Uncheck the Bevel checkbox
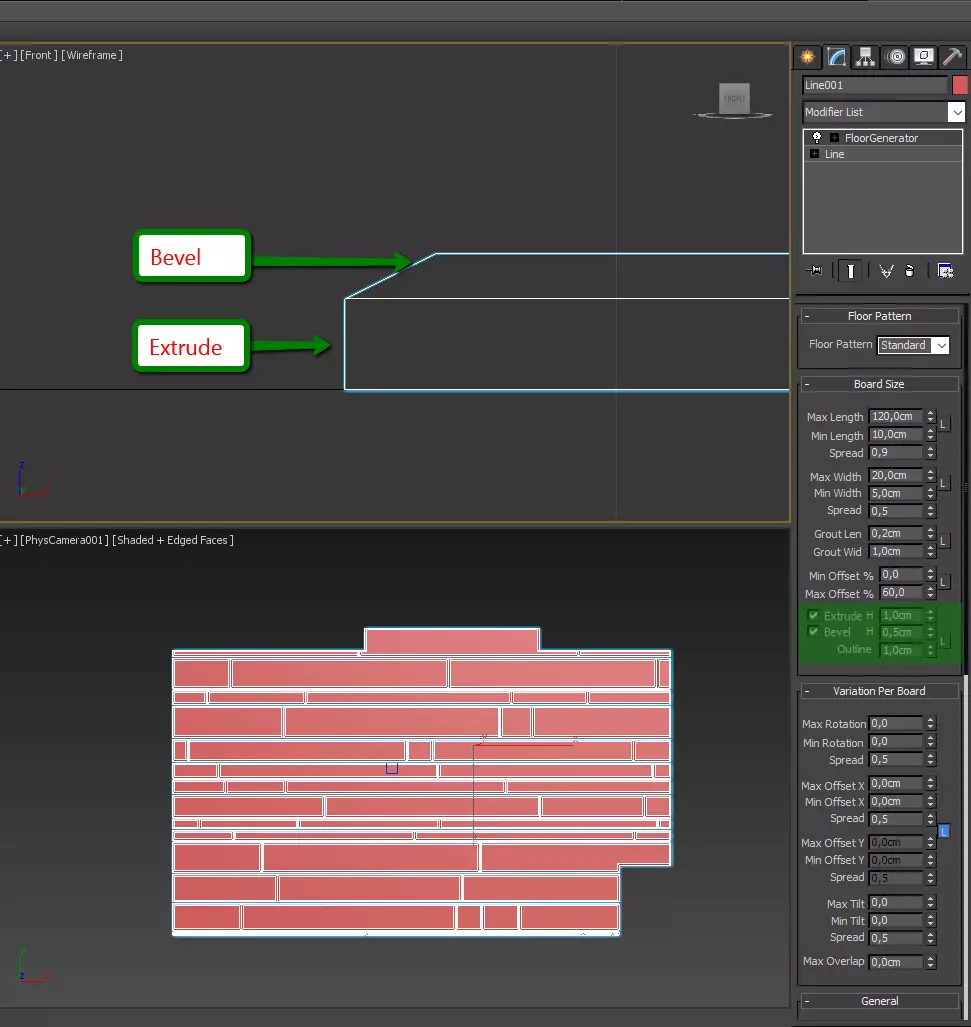Screen dimensions: 971x1027 pos(813,632)
